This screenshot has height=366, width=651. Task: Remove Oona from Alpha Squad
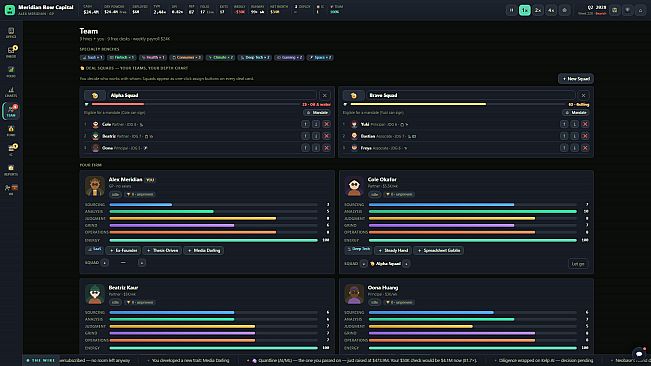[x=327, y=148]
